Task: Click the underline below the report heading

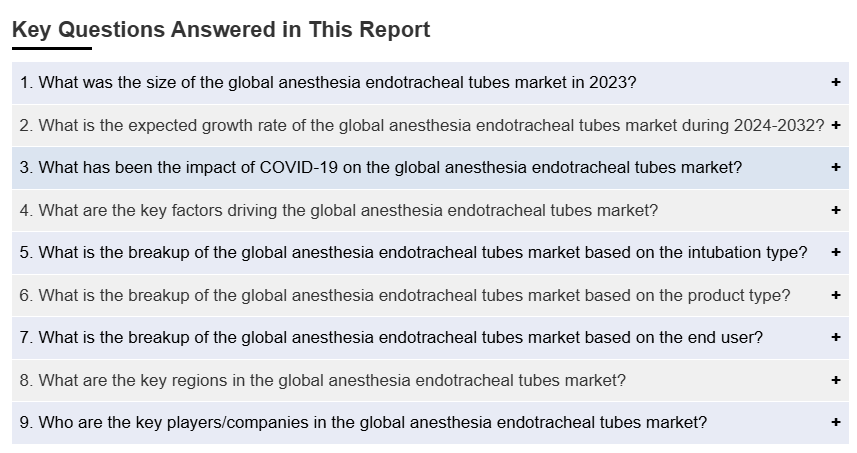Action: coord(52,48)
